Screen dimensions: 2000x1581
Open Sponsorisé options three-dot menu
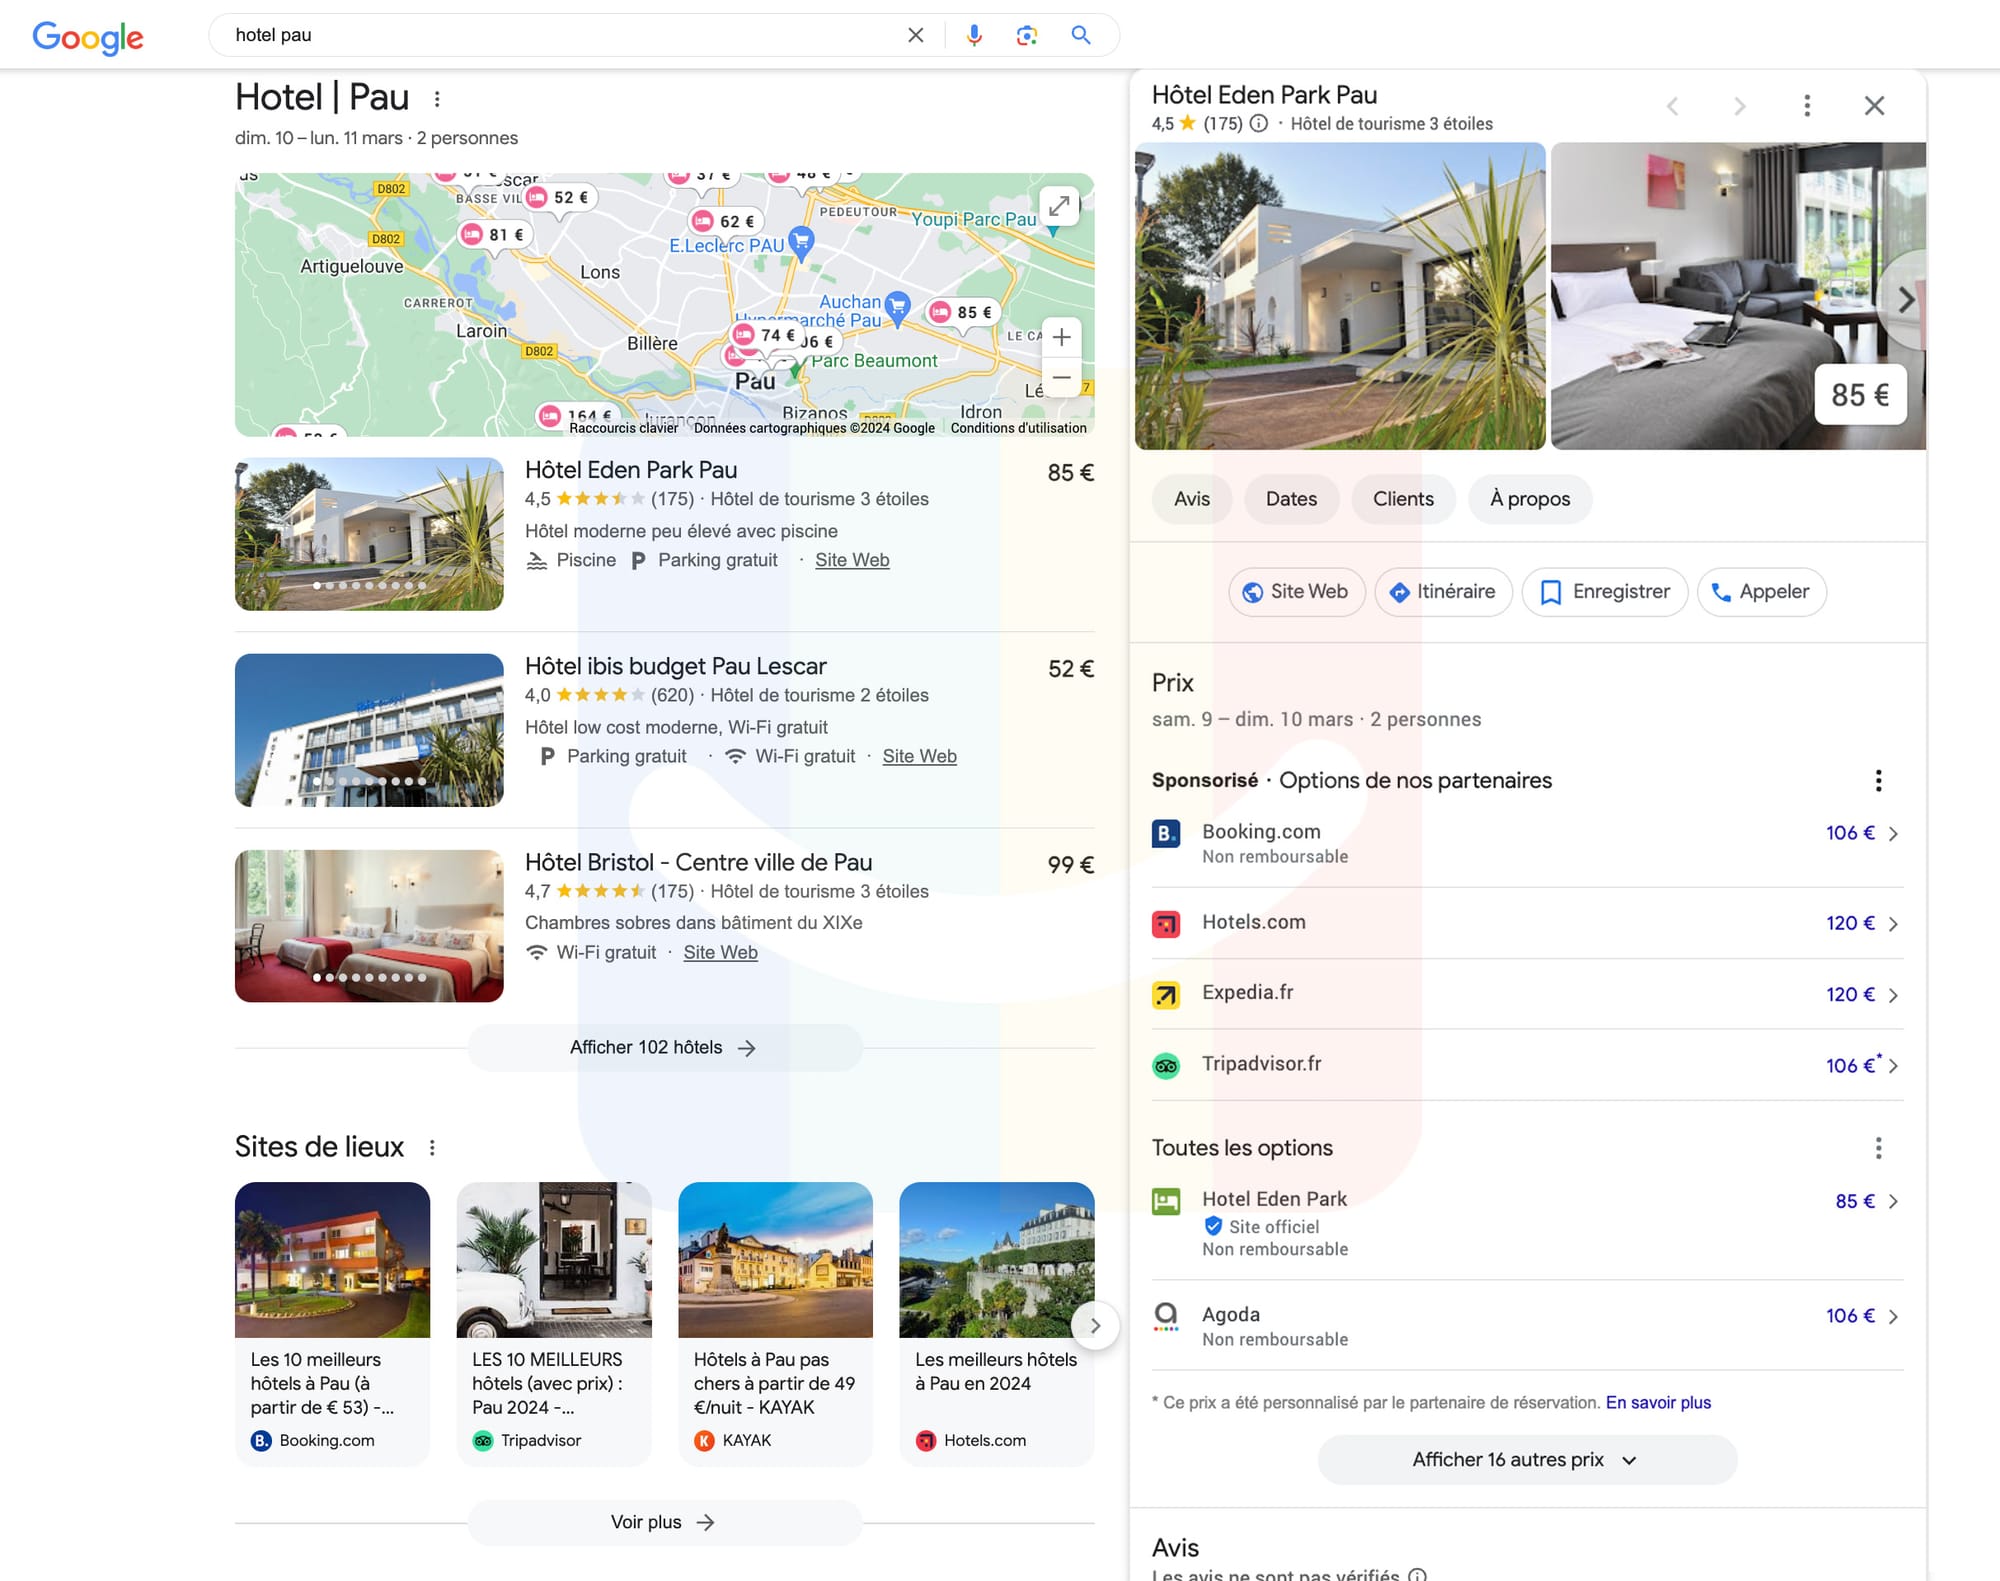point(1878,781)
